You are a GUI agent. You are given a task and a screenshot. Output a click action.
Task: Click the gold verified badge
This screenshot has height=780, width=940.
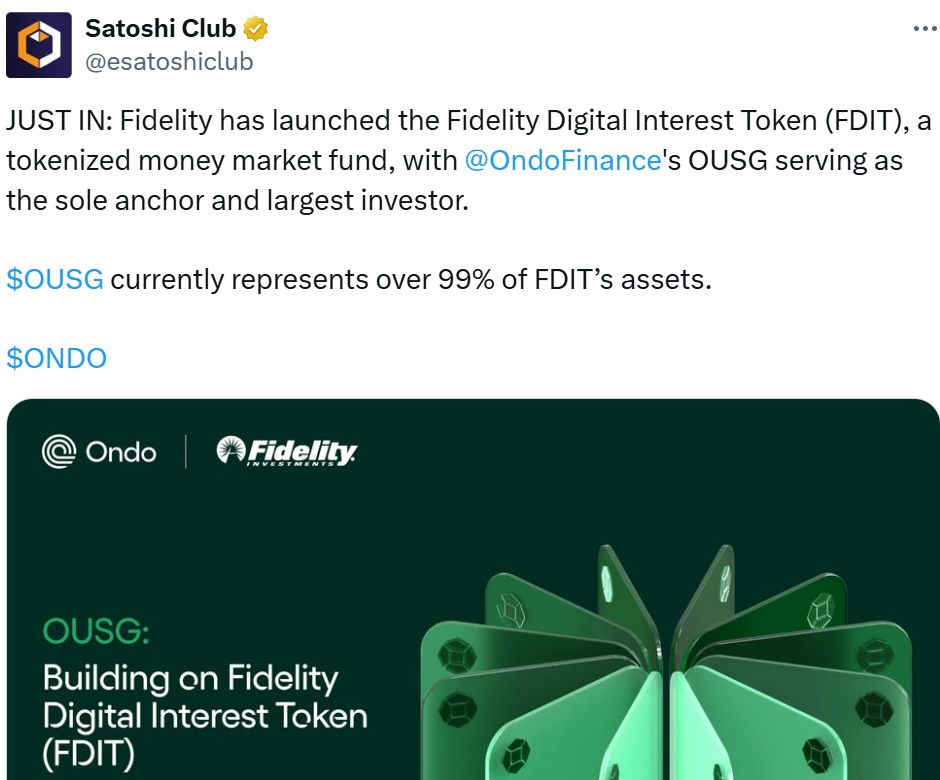pos(256,29)
